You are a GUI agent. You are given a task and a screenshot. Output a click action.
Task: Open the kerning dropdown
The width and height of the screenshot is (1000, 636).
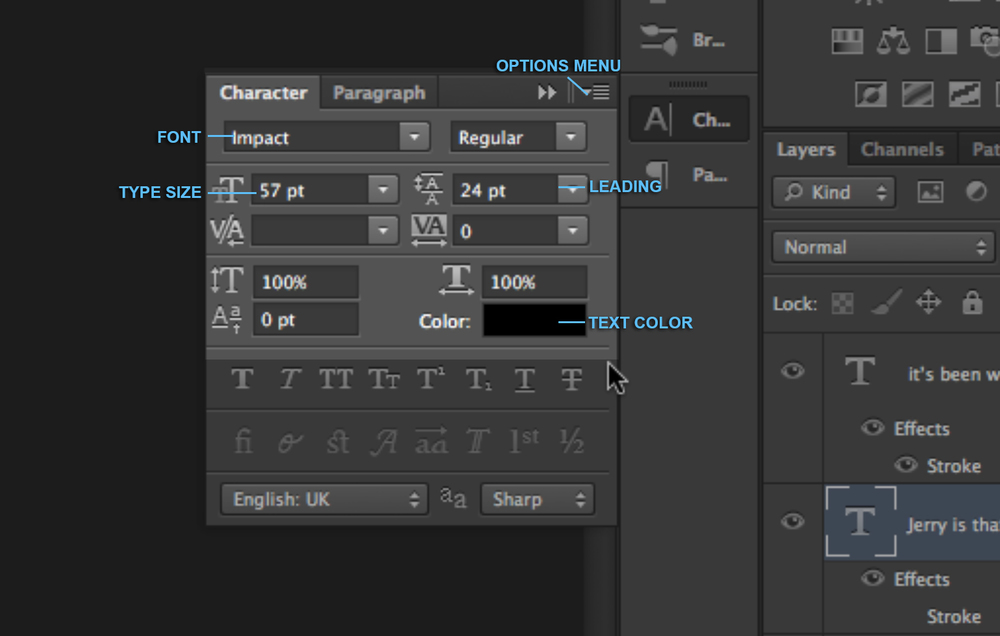point(383,230)
